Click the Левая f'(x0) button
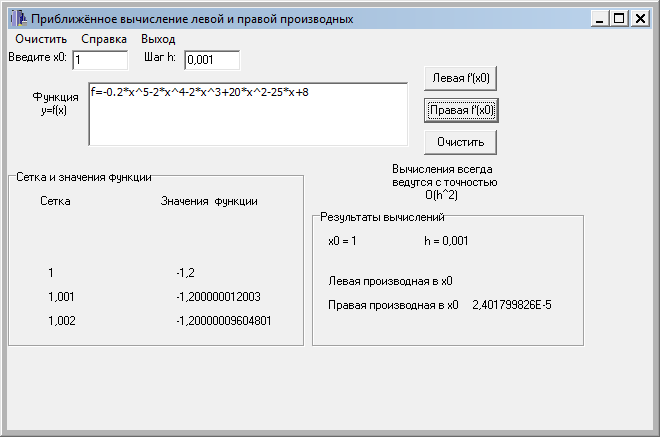 (460, 78)
